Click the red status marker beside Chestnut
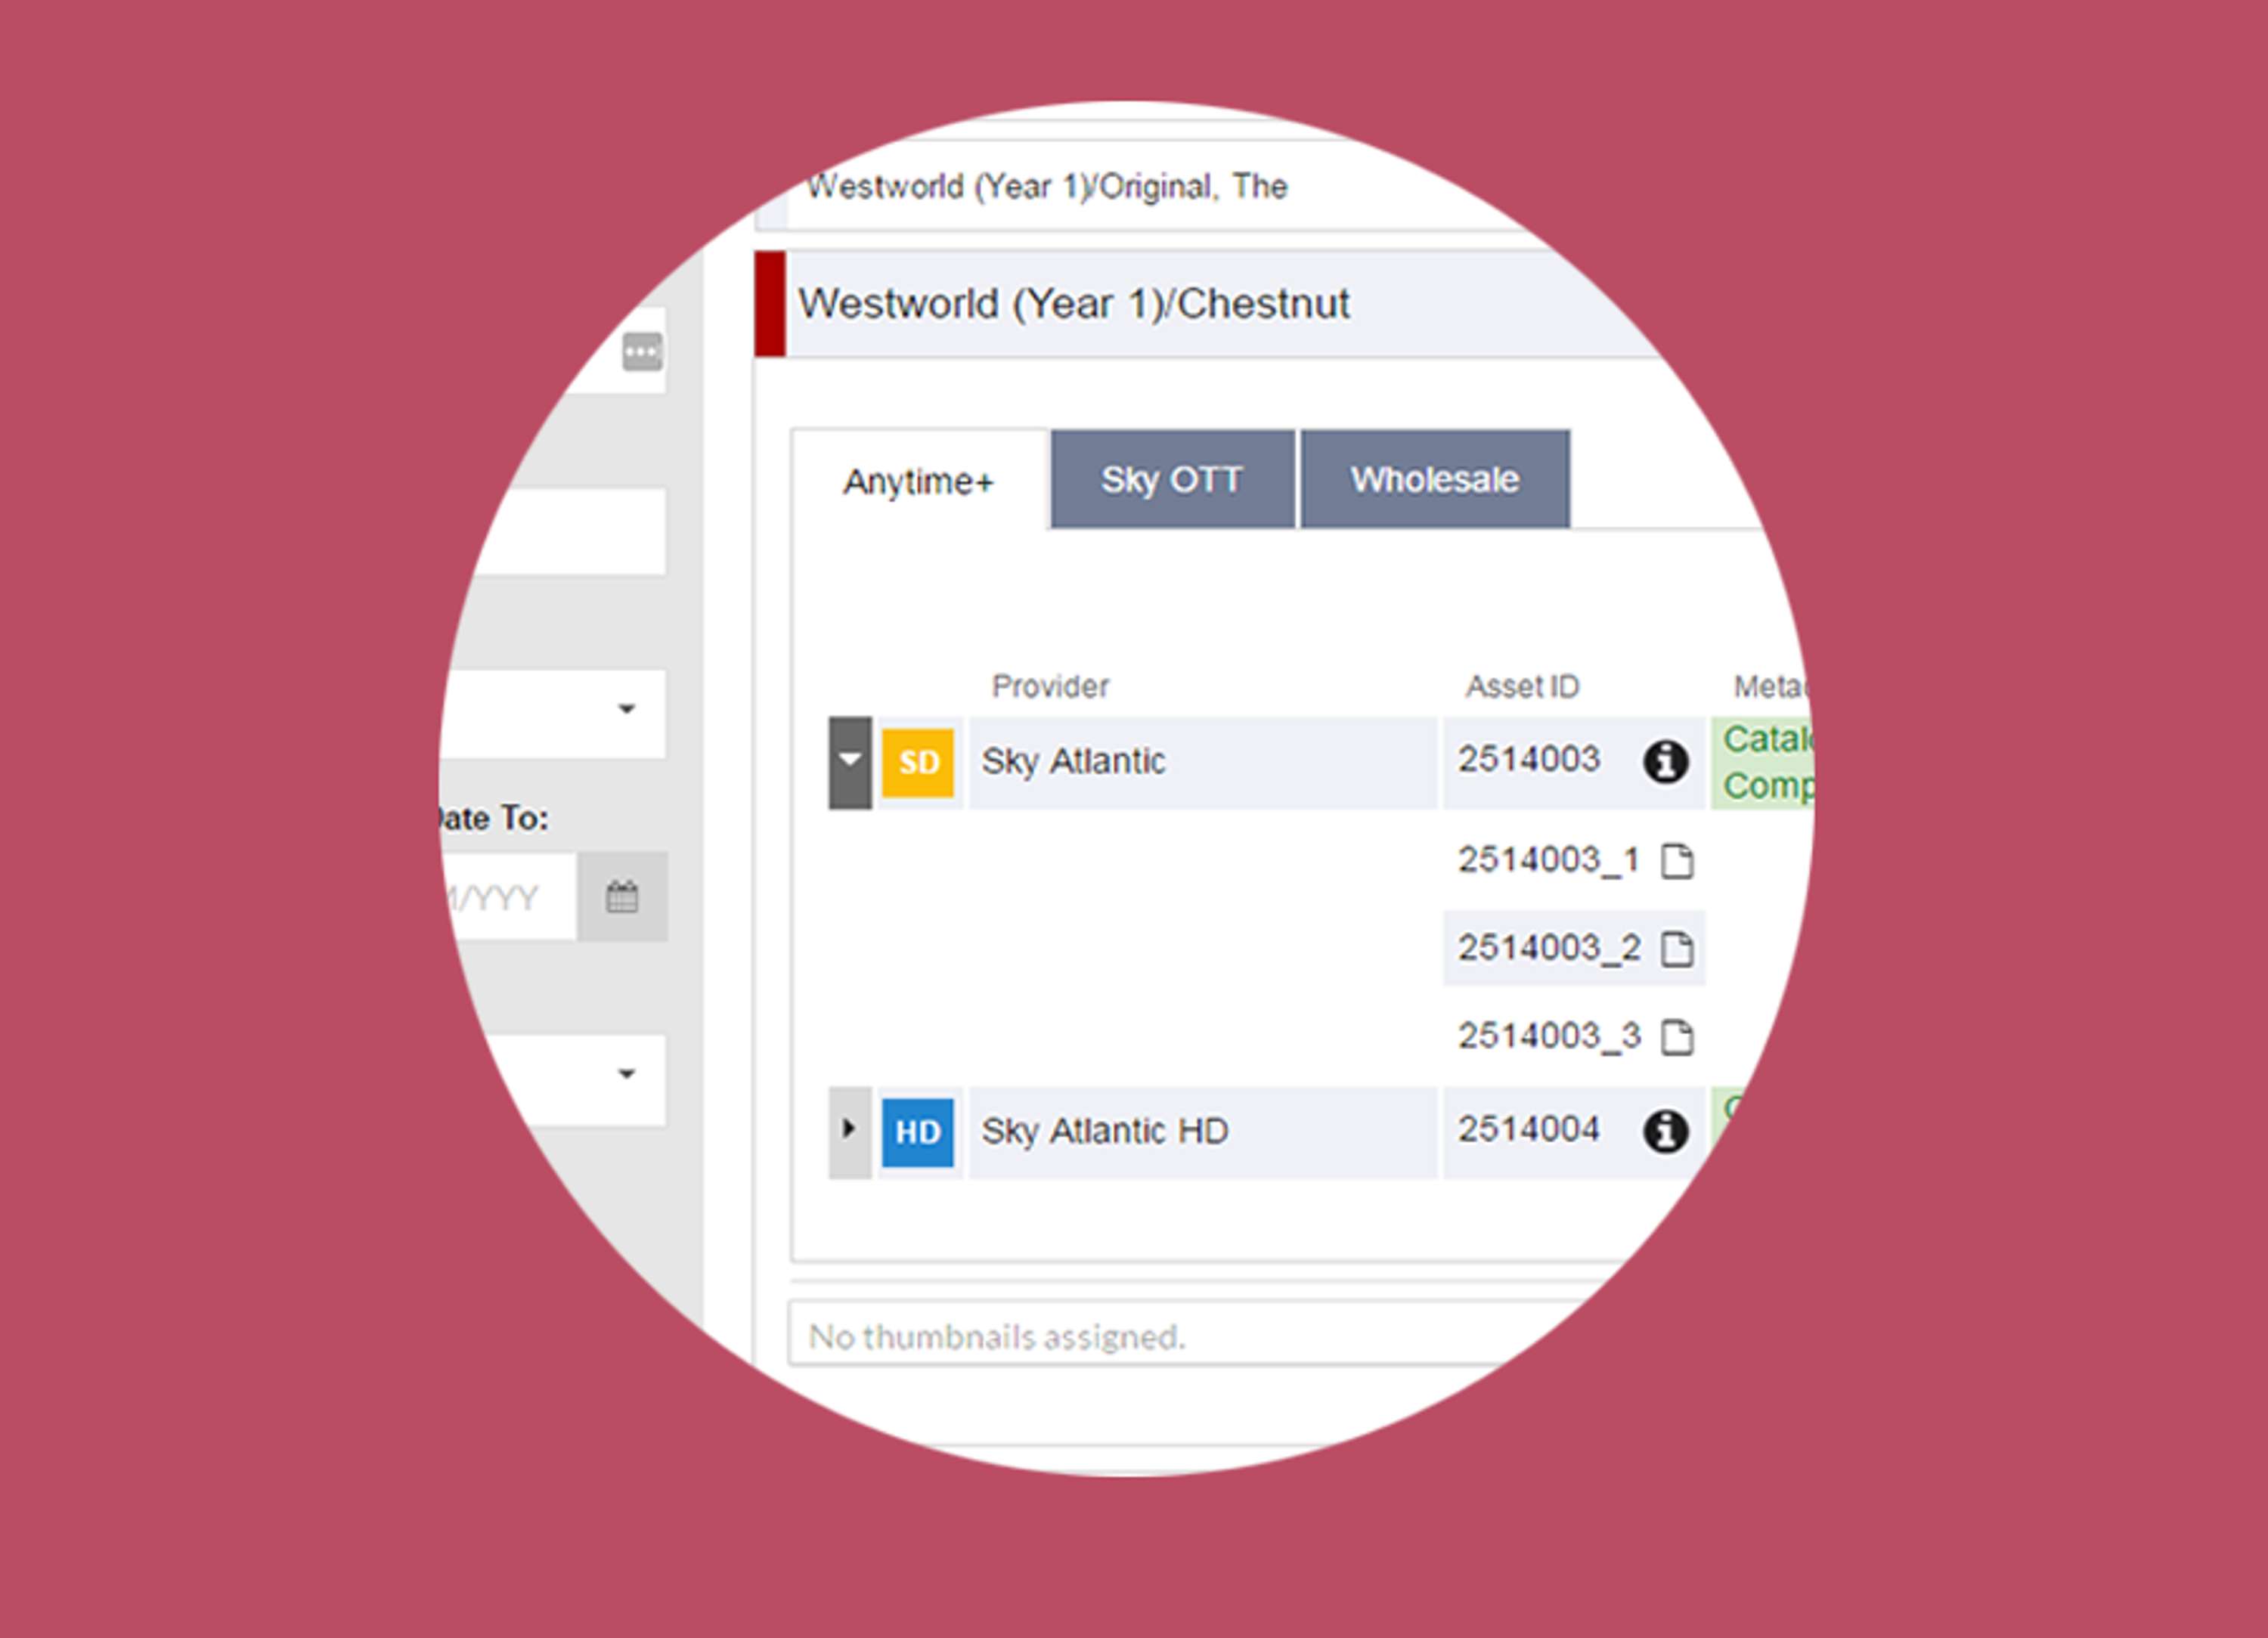This screenshot has width=2268, height=1638. pos(770,304)
